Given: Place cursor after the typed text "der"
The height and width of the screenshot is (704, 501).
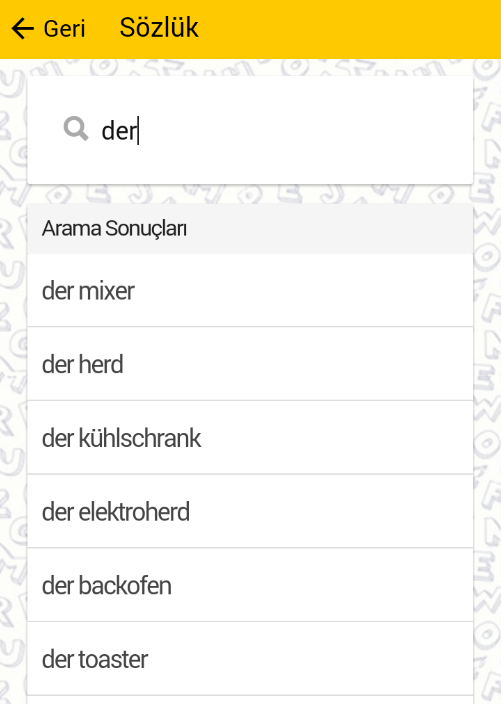Looking at the screenshot, I should click(139, 131).
